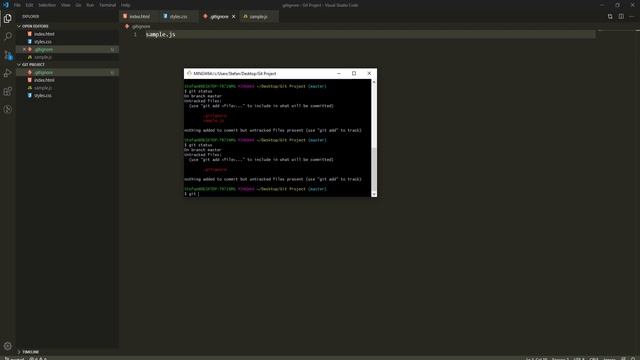The width and height of the screenshot is (640, 360).
Task: Open the Run menu
Action: click(x=90, y=5)
